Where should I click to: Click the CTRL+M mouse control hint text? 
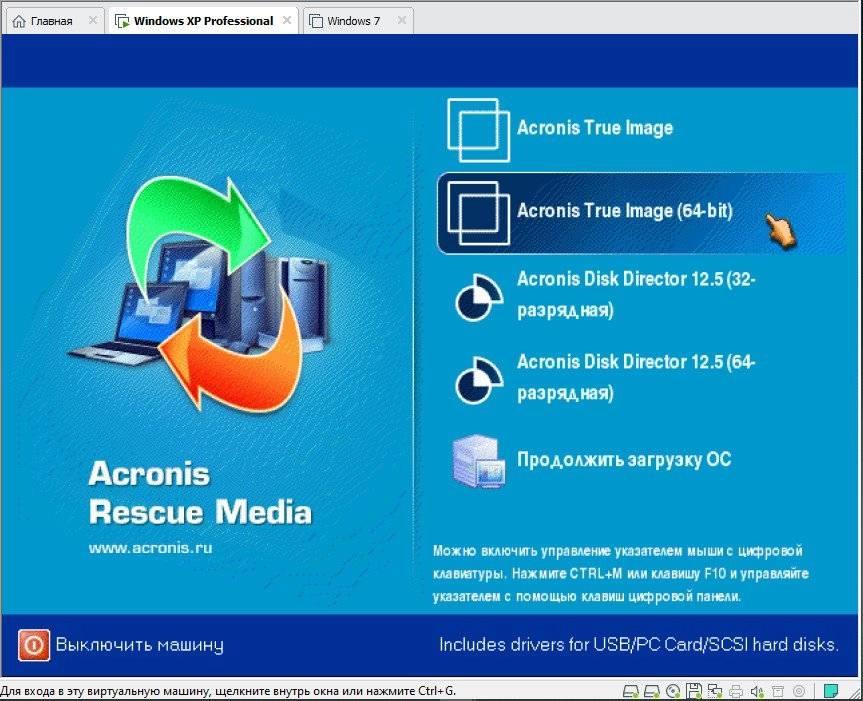tap(621, 573)
